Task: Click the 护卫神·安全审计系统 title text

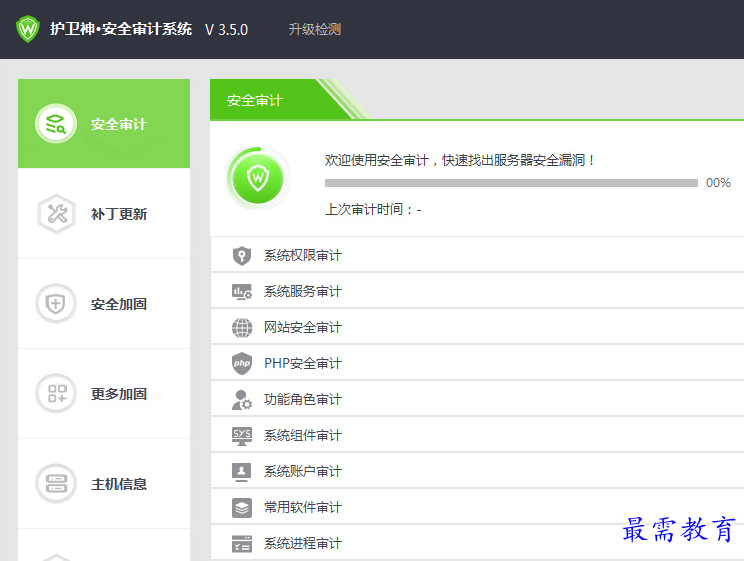Action: point(121,29)
